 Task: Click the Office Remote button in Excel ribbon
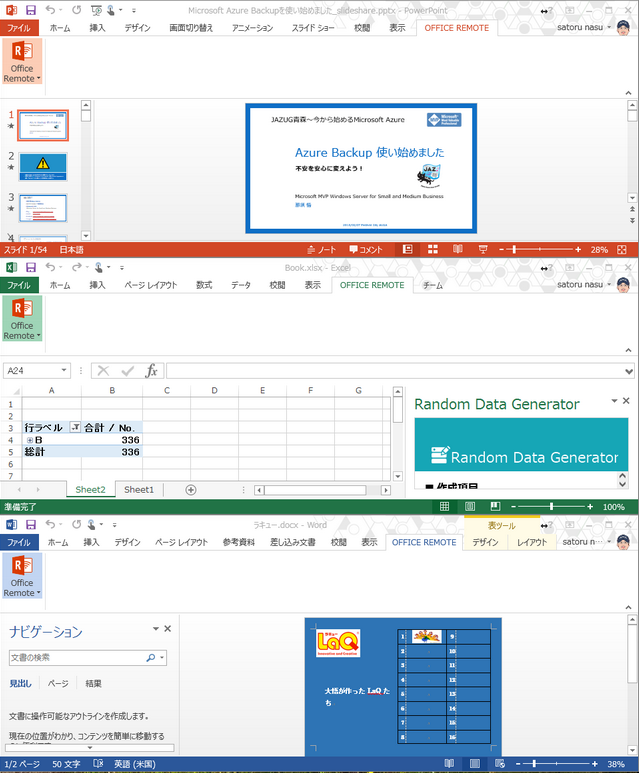pyautogui.click(x=22, y=319)
